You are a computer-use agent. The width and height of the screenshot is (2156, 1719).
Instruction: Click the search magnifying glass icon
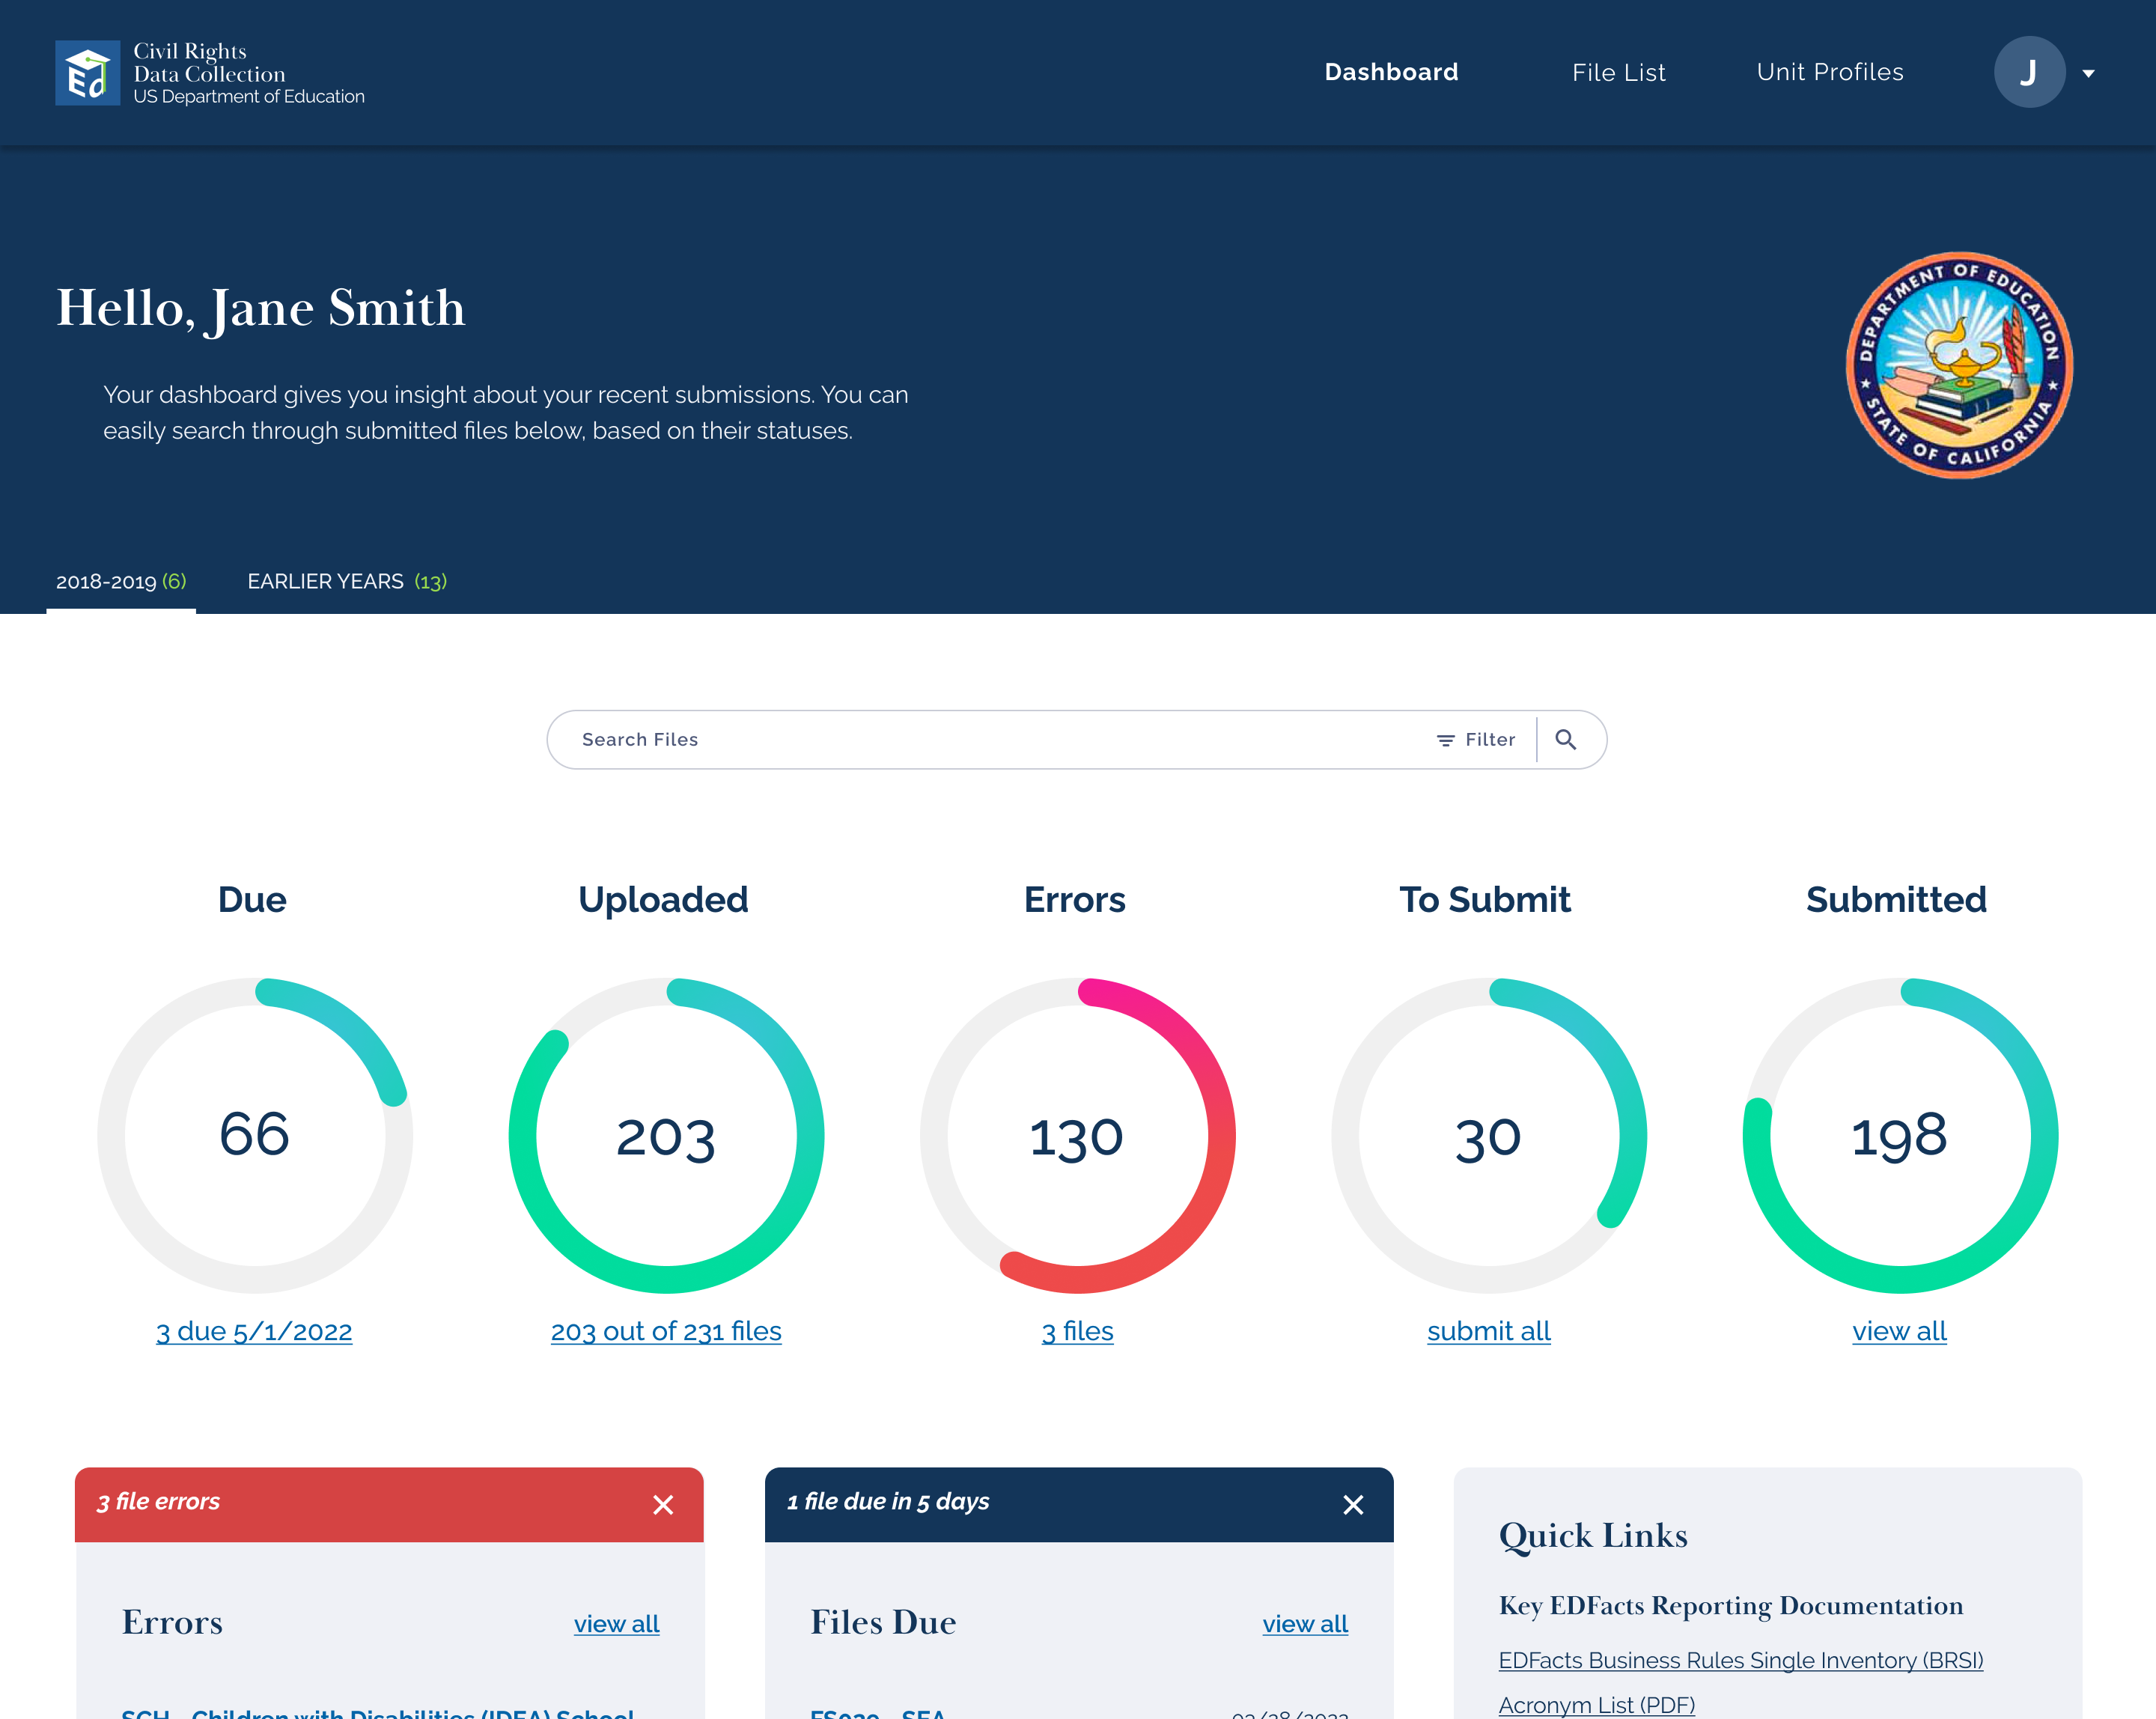click(1567, 740)
